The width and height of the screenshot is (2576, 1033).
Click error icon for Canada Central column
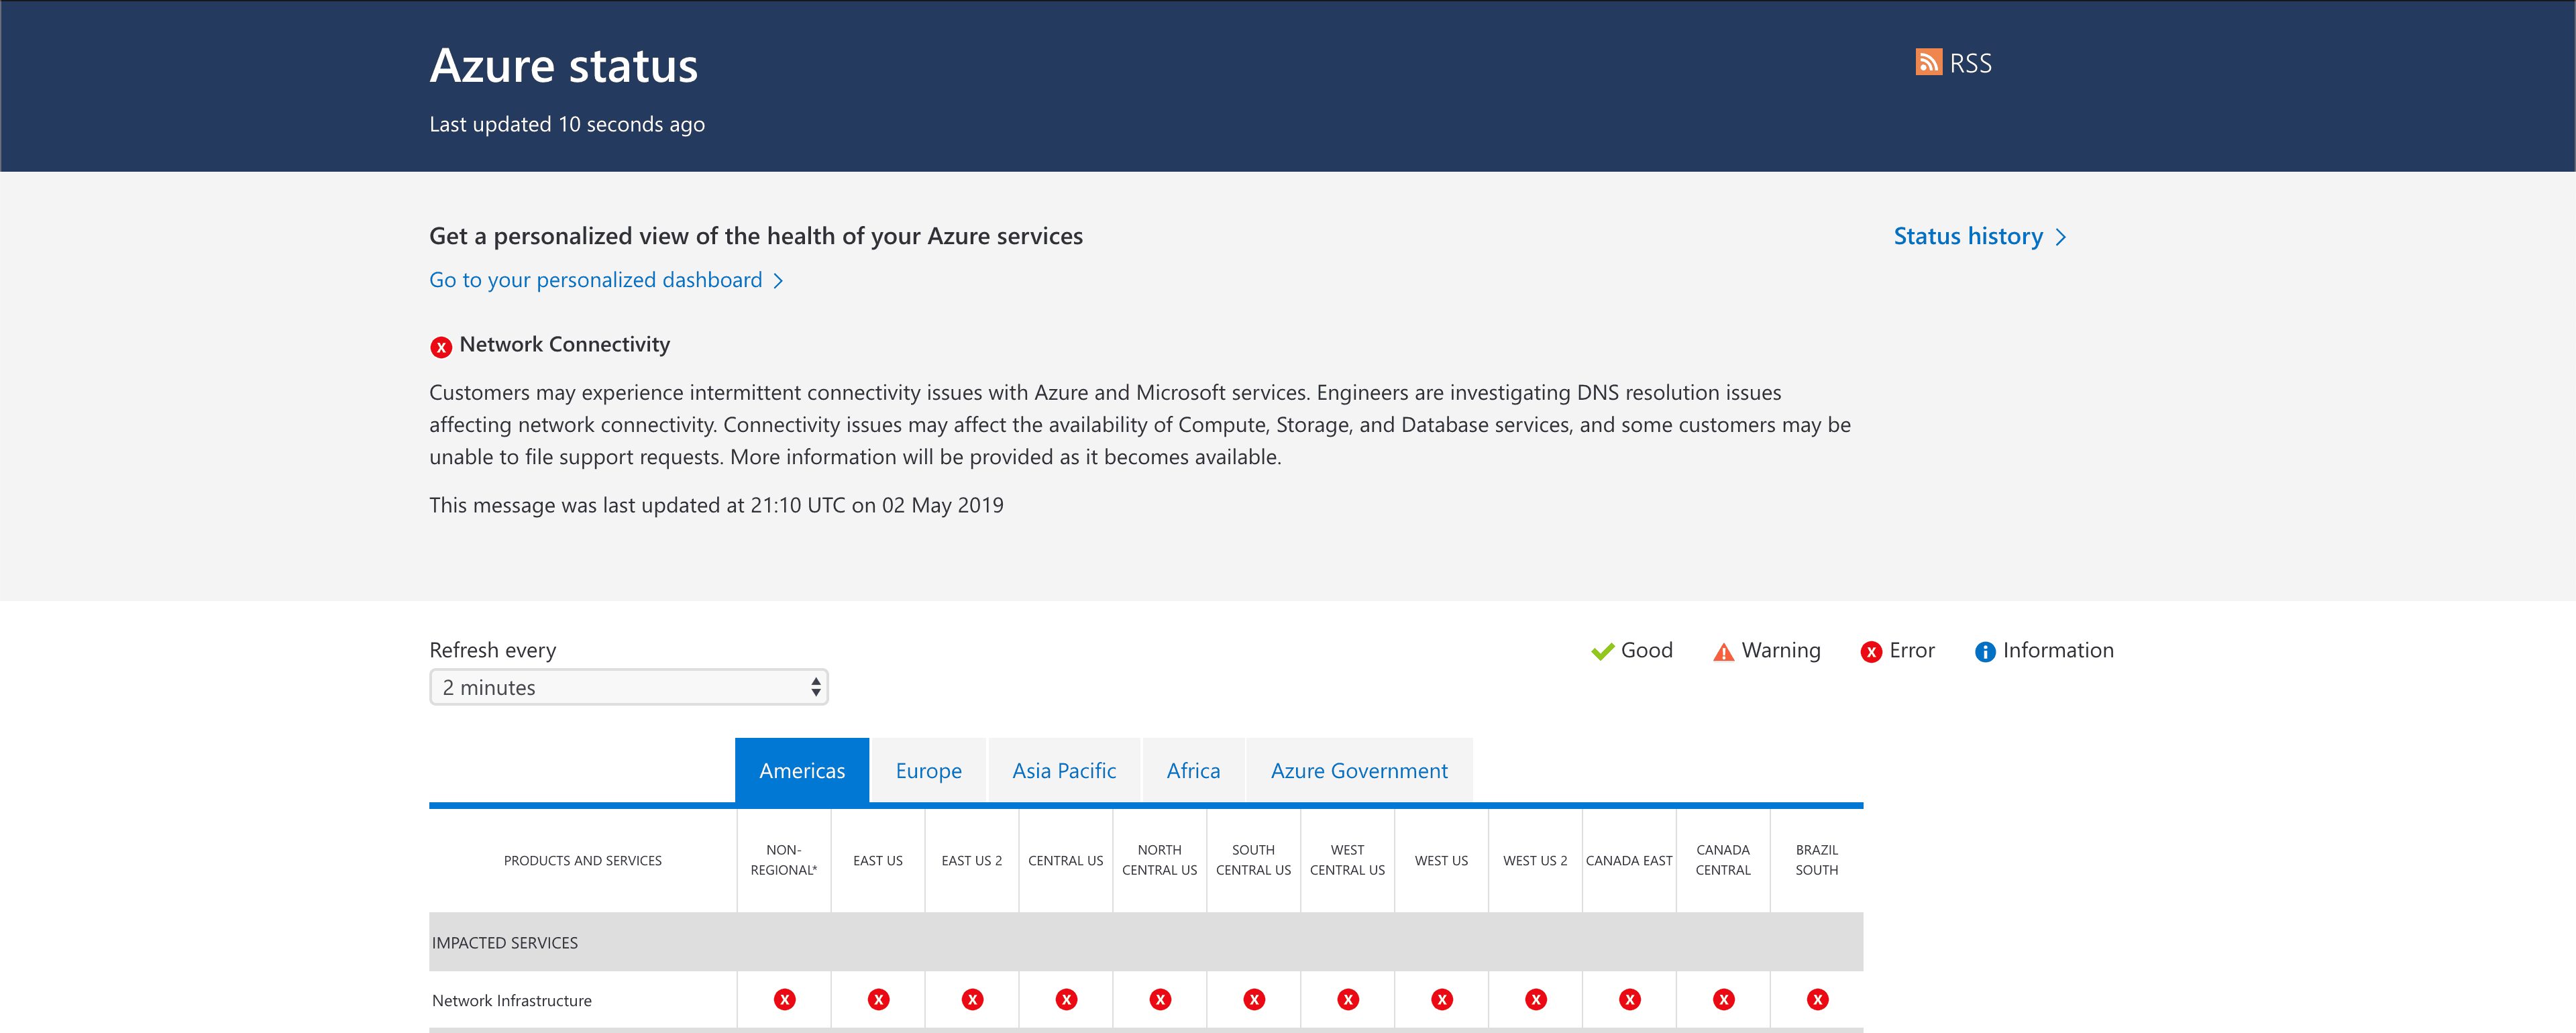[x=1723, y=999]
